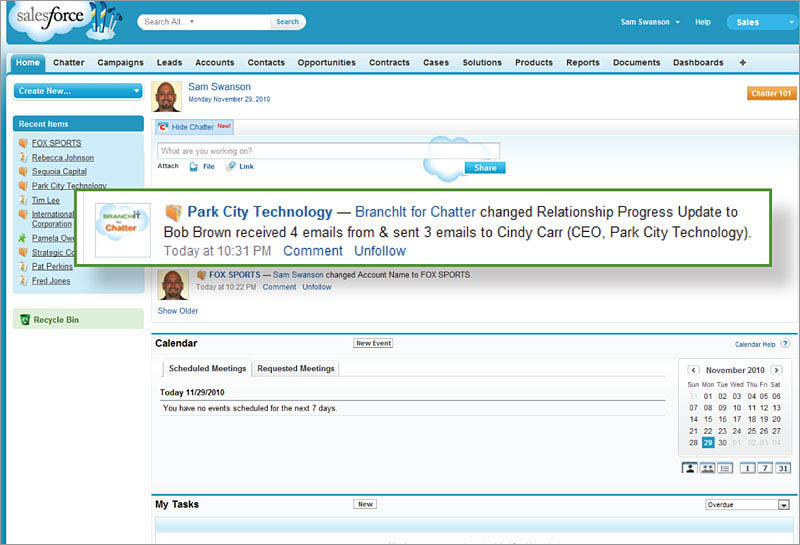
Task: Click the Chatter icon beside Hide Chatter
Action: 163,127
